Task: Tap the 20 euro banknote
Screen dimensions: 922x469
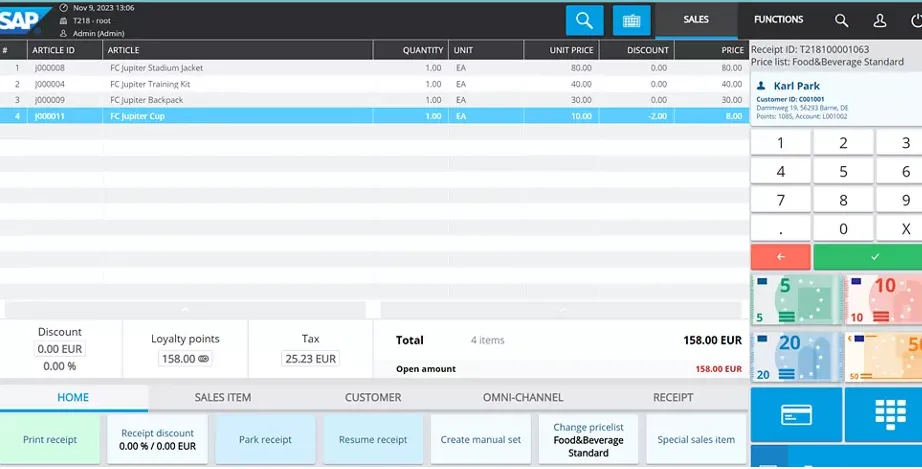Action: tap(795, 357)
